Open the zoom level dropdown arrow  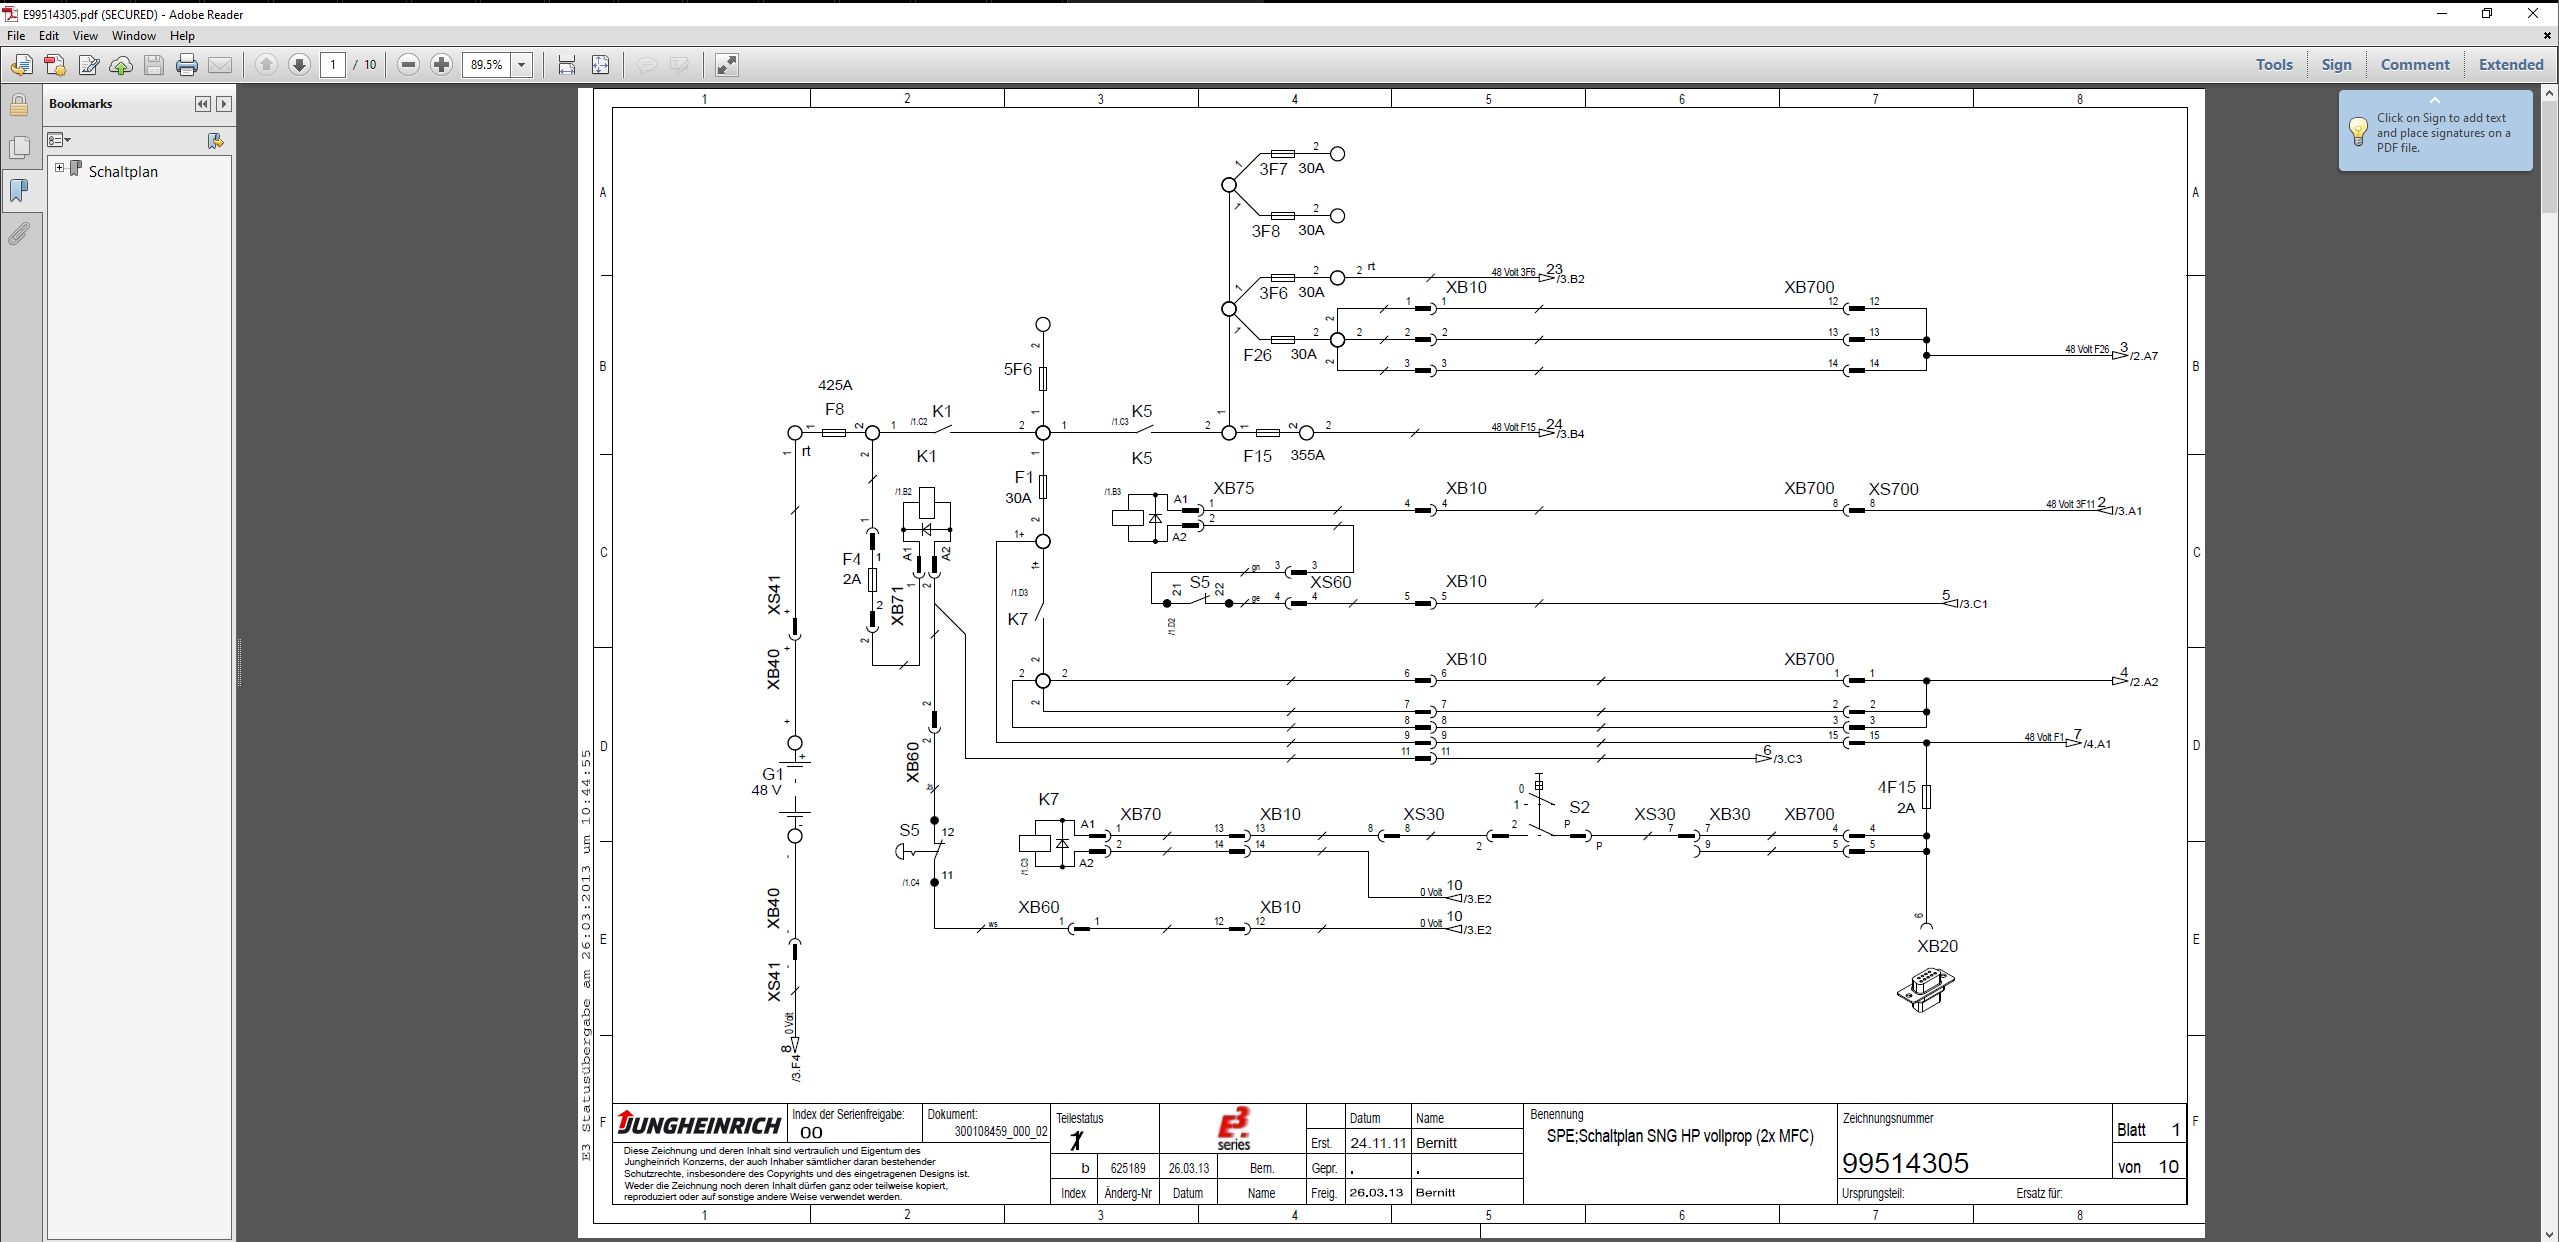click(523, 64)
